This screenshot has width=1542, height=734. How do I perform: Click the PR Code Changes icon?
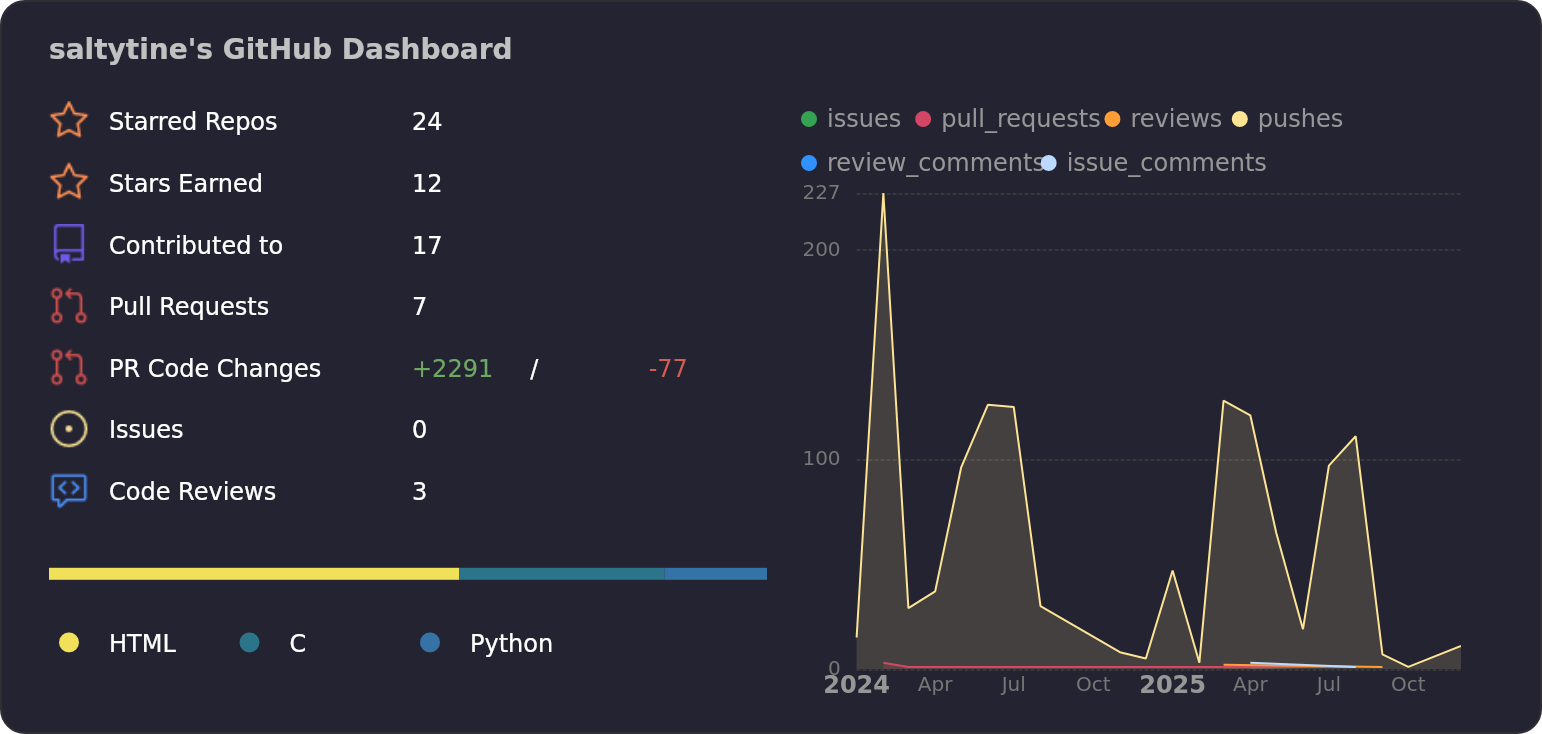pos(68,368)
